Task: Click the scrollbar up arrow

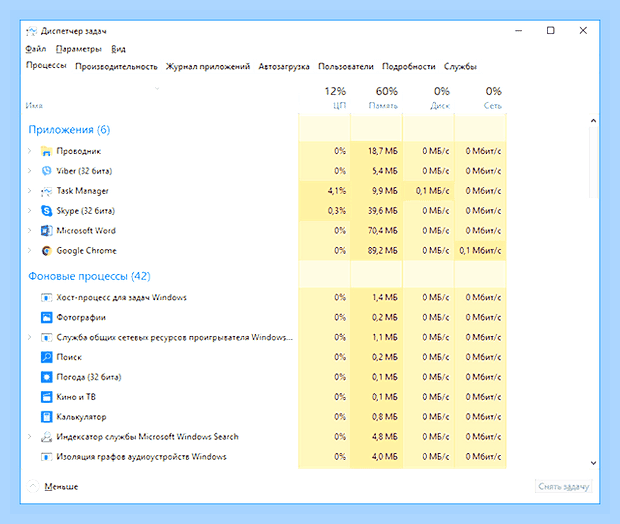Action: (593, 121)
